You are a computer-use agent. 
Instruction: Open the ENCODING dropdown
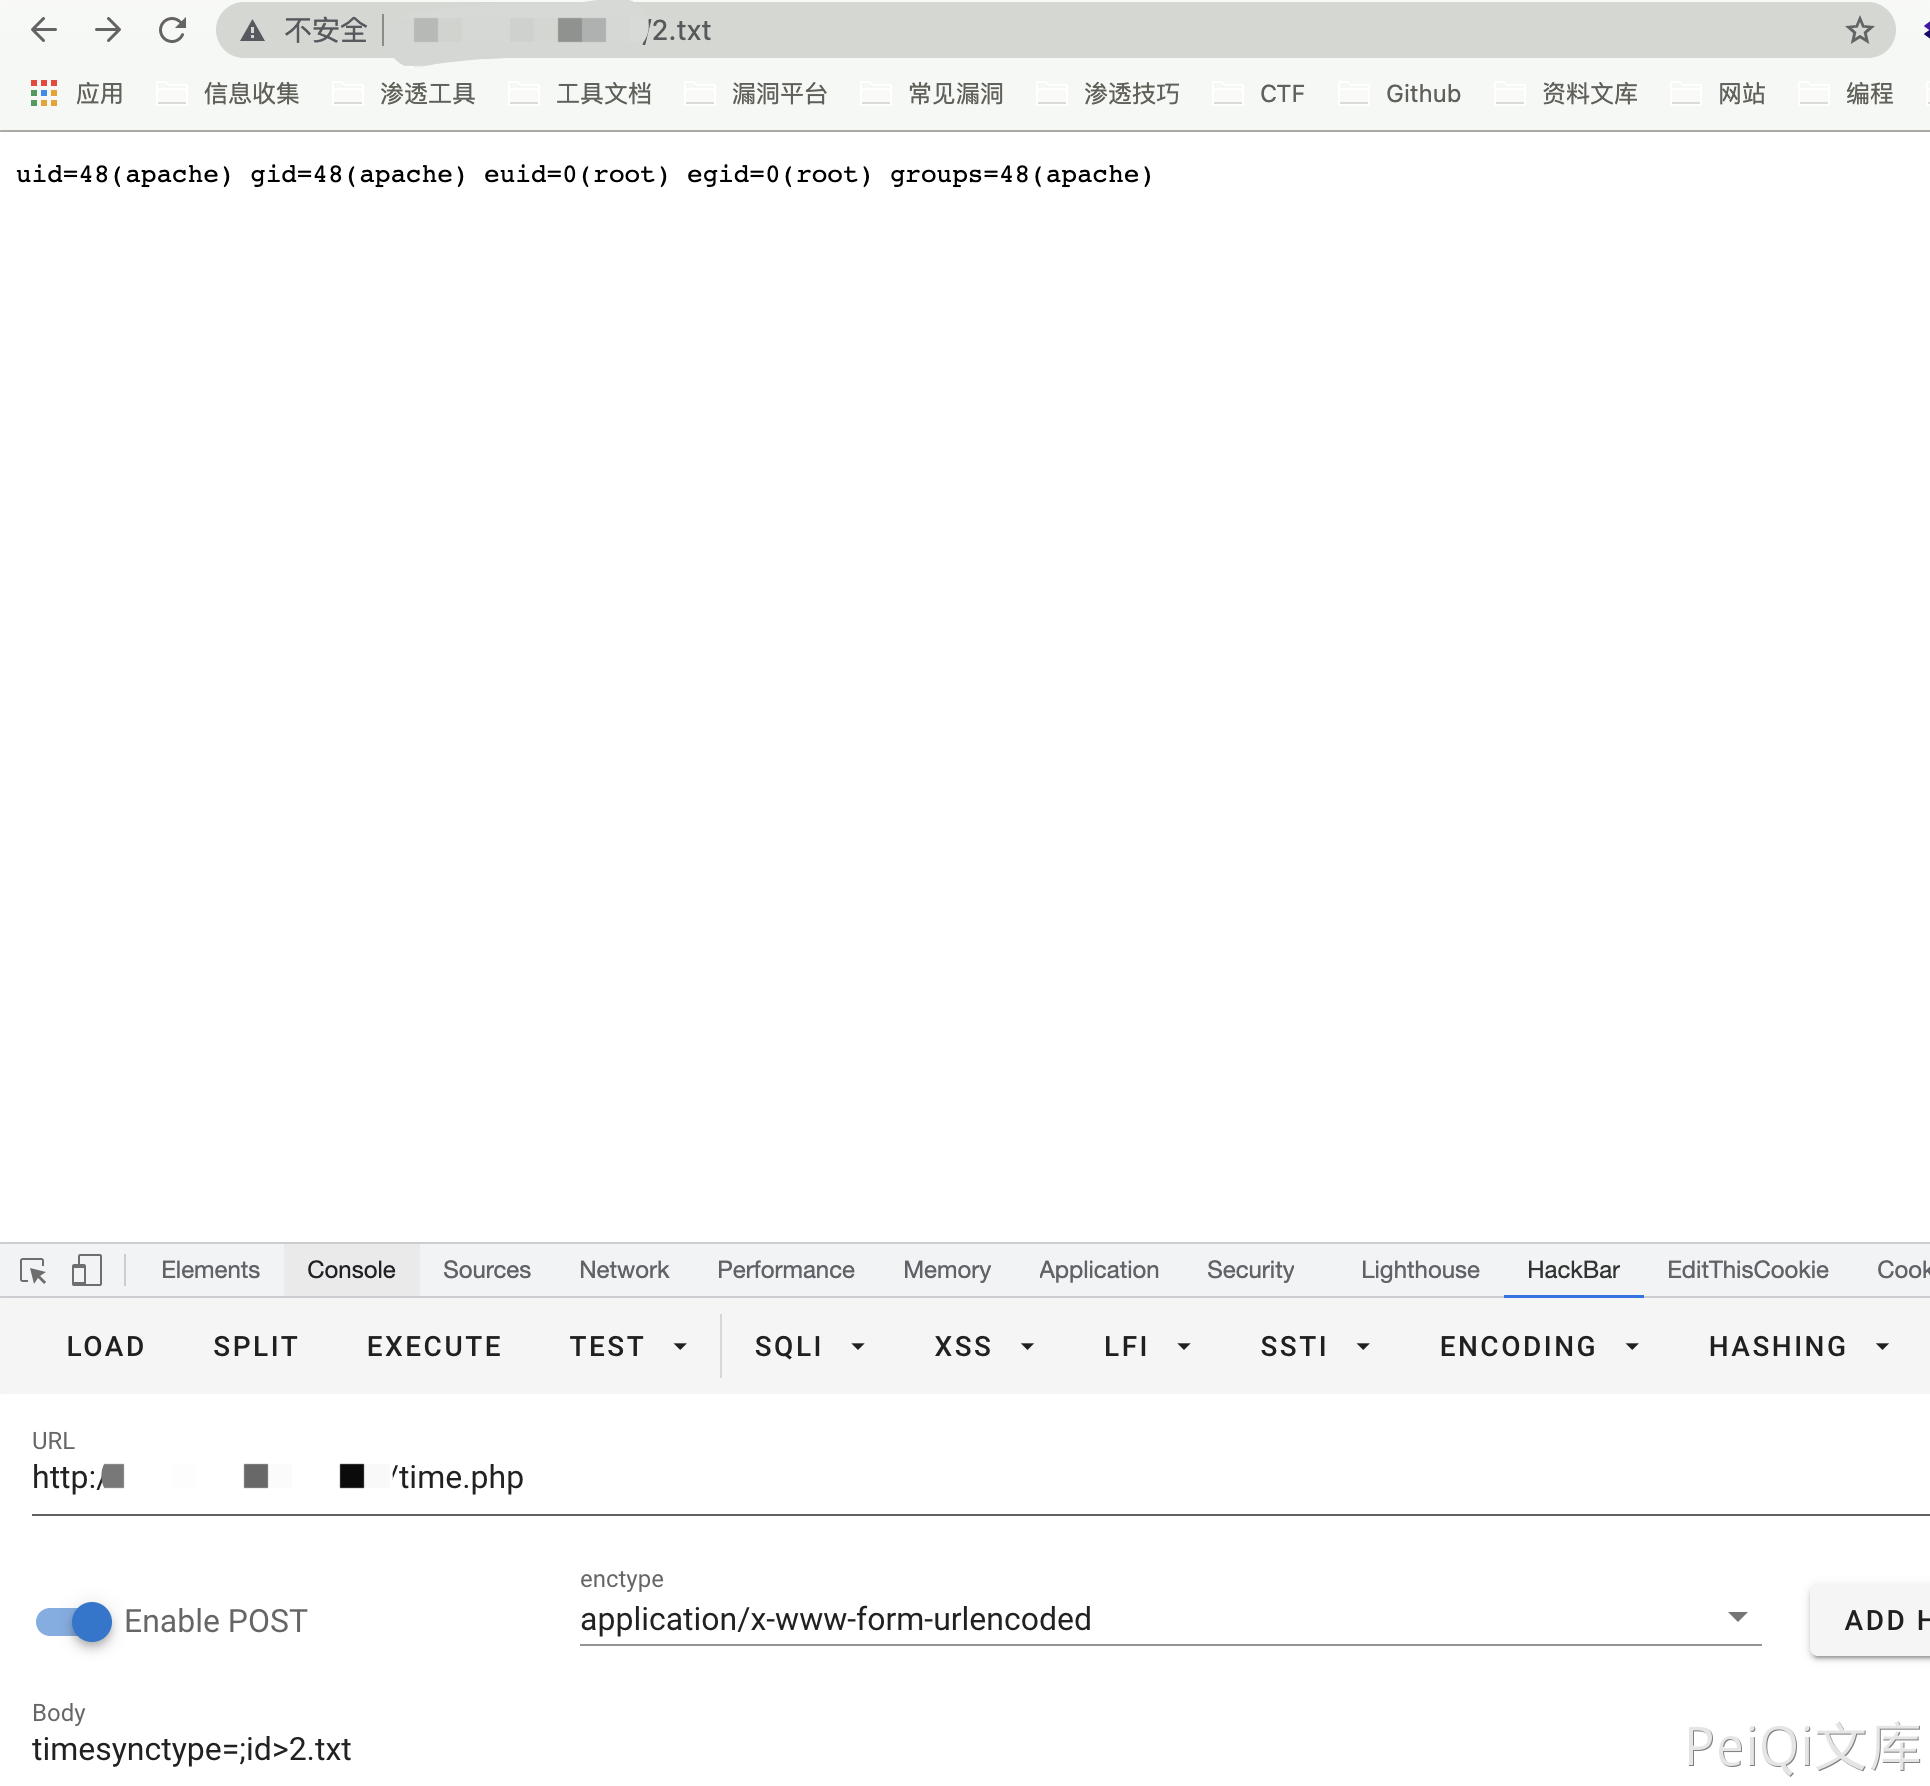tap(1539, 1346)
